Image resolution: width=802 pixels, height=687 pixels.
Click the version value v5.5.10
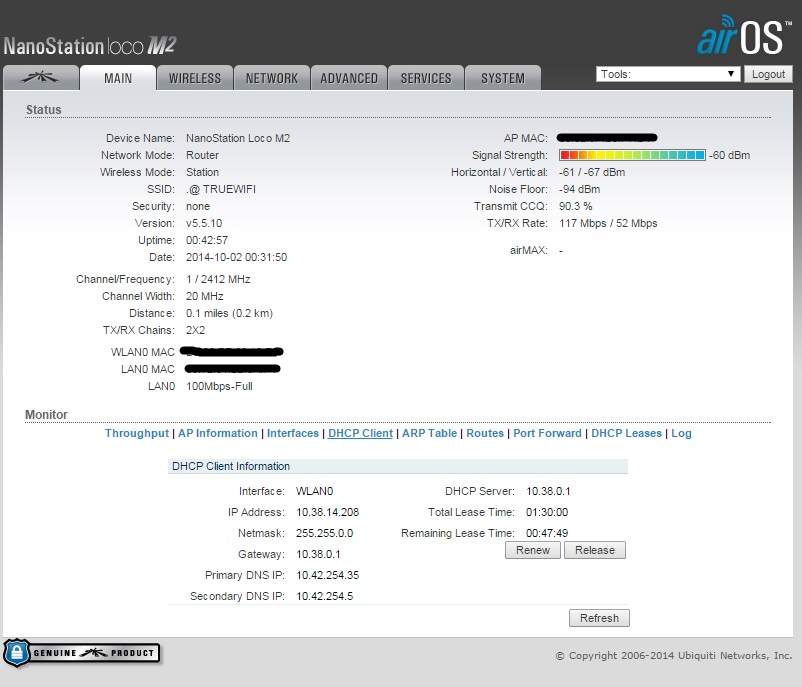click(x=204, y=223)
